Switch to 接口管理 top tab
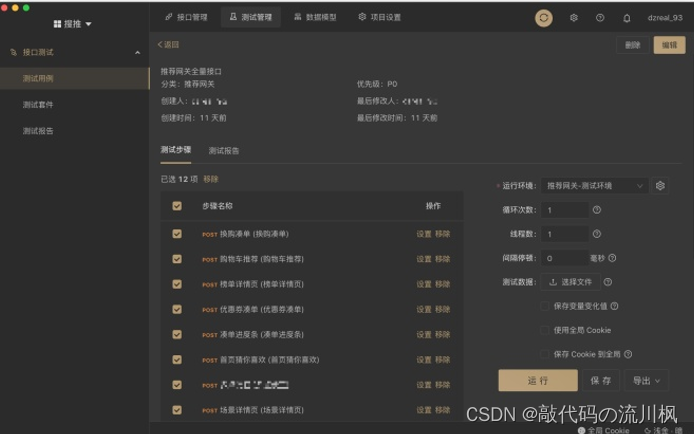 pos(186,17)
